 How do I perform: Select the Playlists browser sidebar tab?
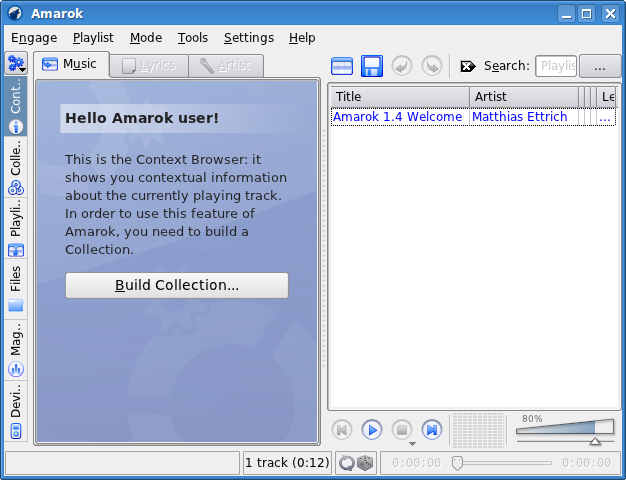tap(16, 228)
